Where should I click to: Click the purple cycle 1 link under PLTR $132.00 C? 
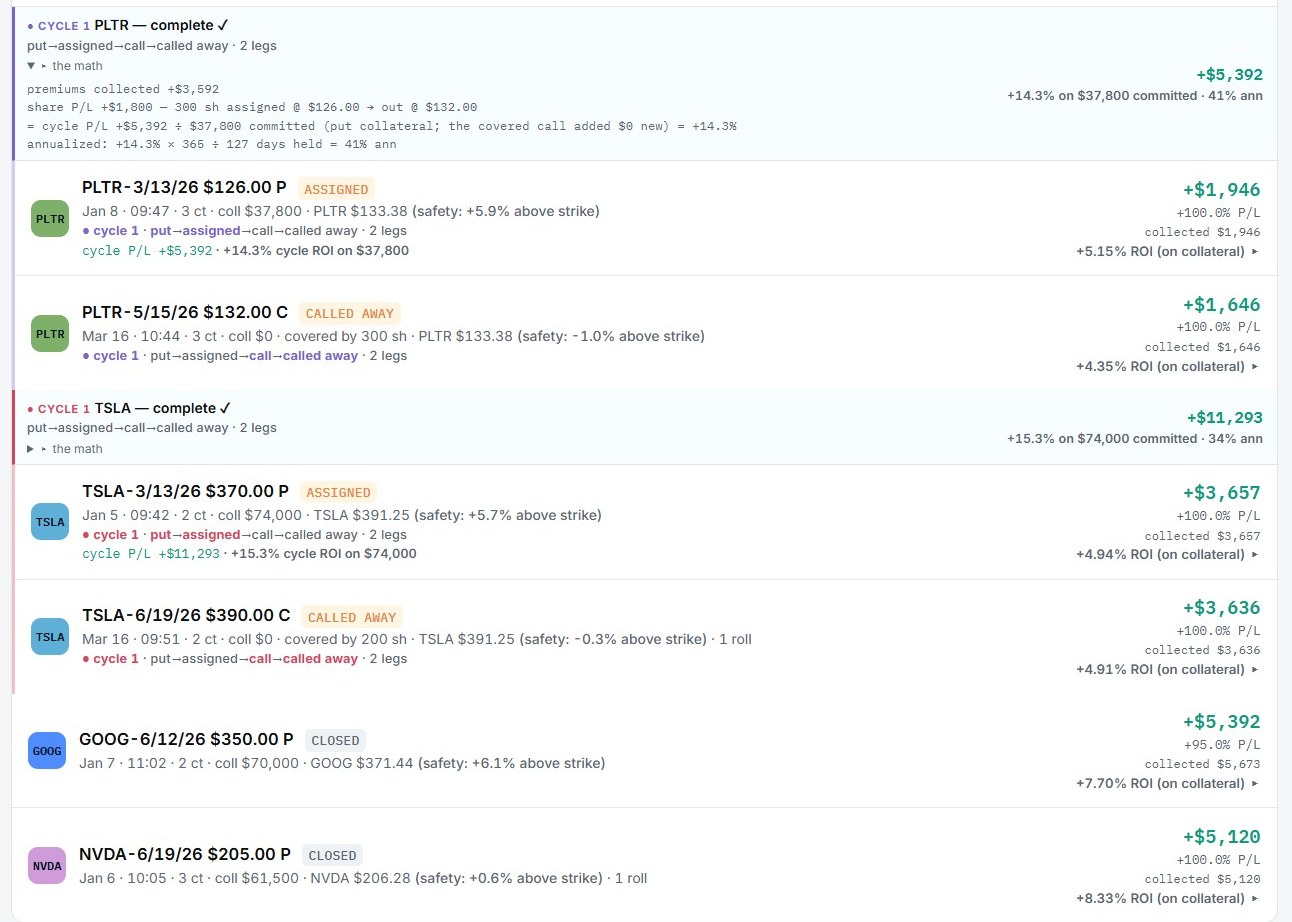(x=110, y=356)
